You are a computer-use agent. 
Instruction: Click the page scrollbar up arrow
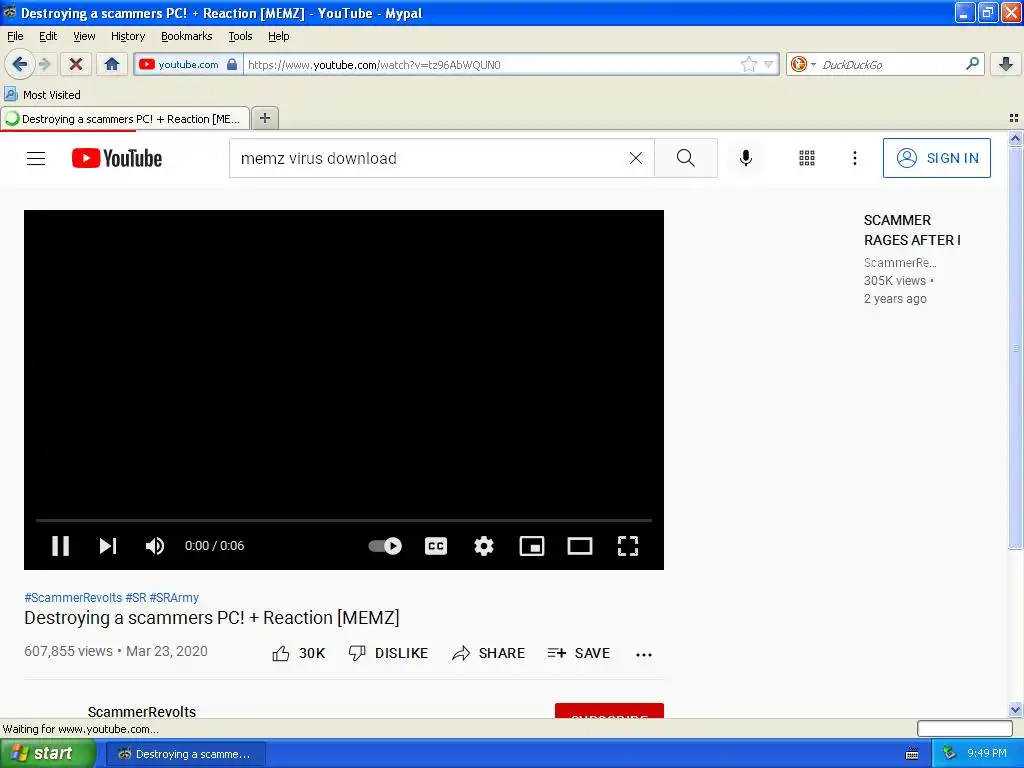tap(1015, 138)
